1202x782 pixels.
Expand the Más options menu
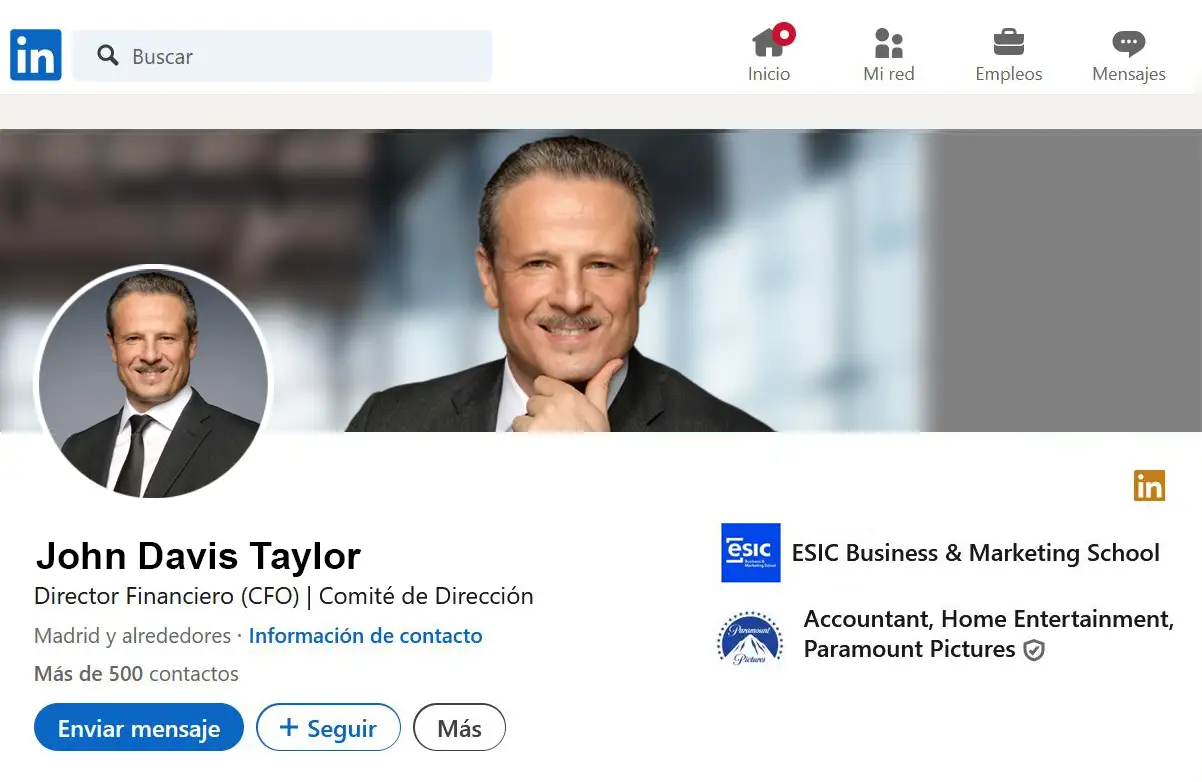click(459, 728)
